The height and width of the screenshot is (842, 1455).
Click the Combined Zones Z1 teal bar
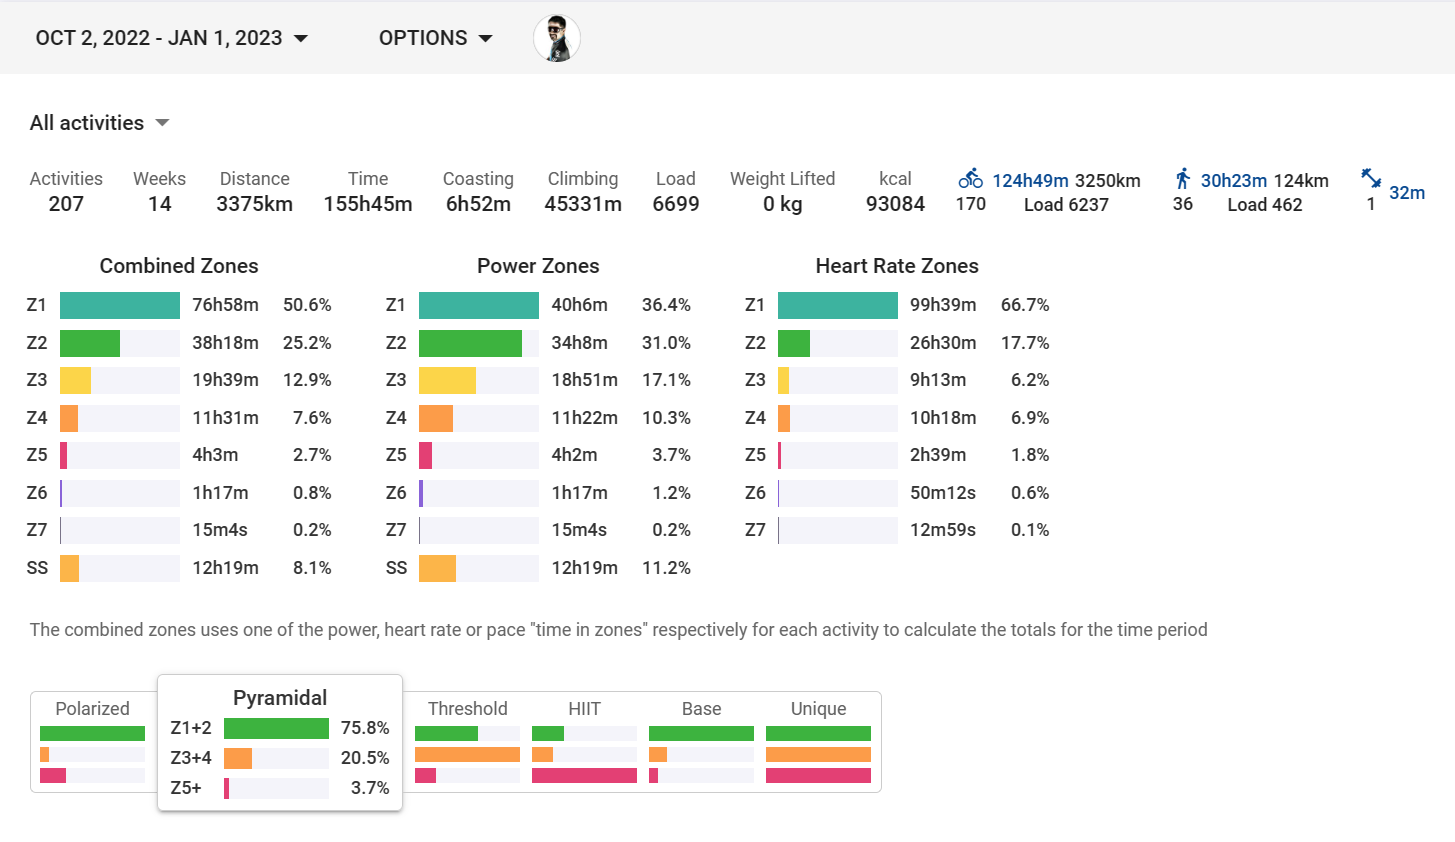(120, 305)
